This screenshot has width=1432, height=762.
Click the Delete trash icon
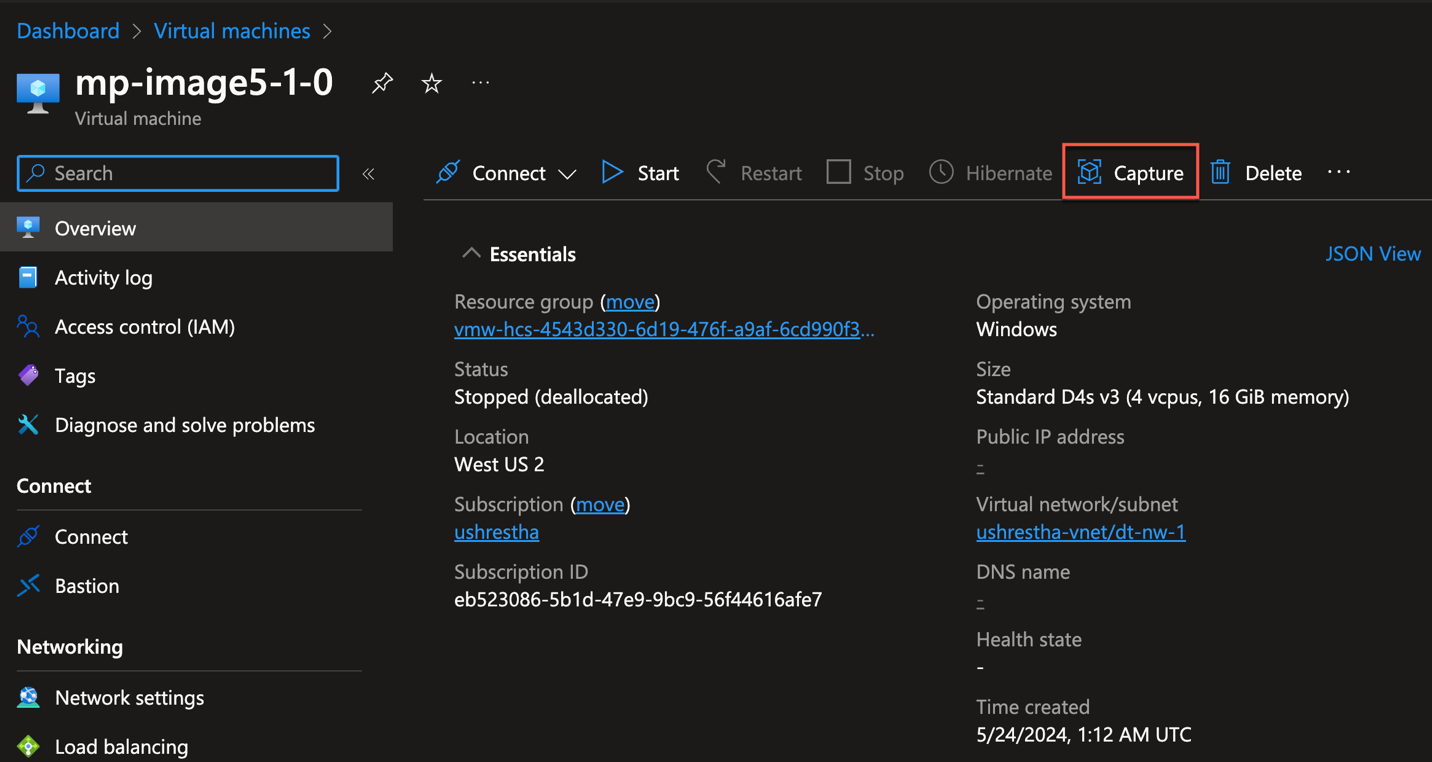1220,172
